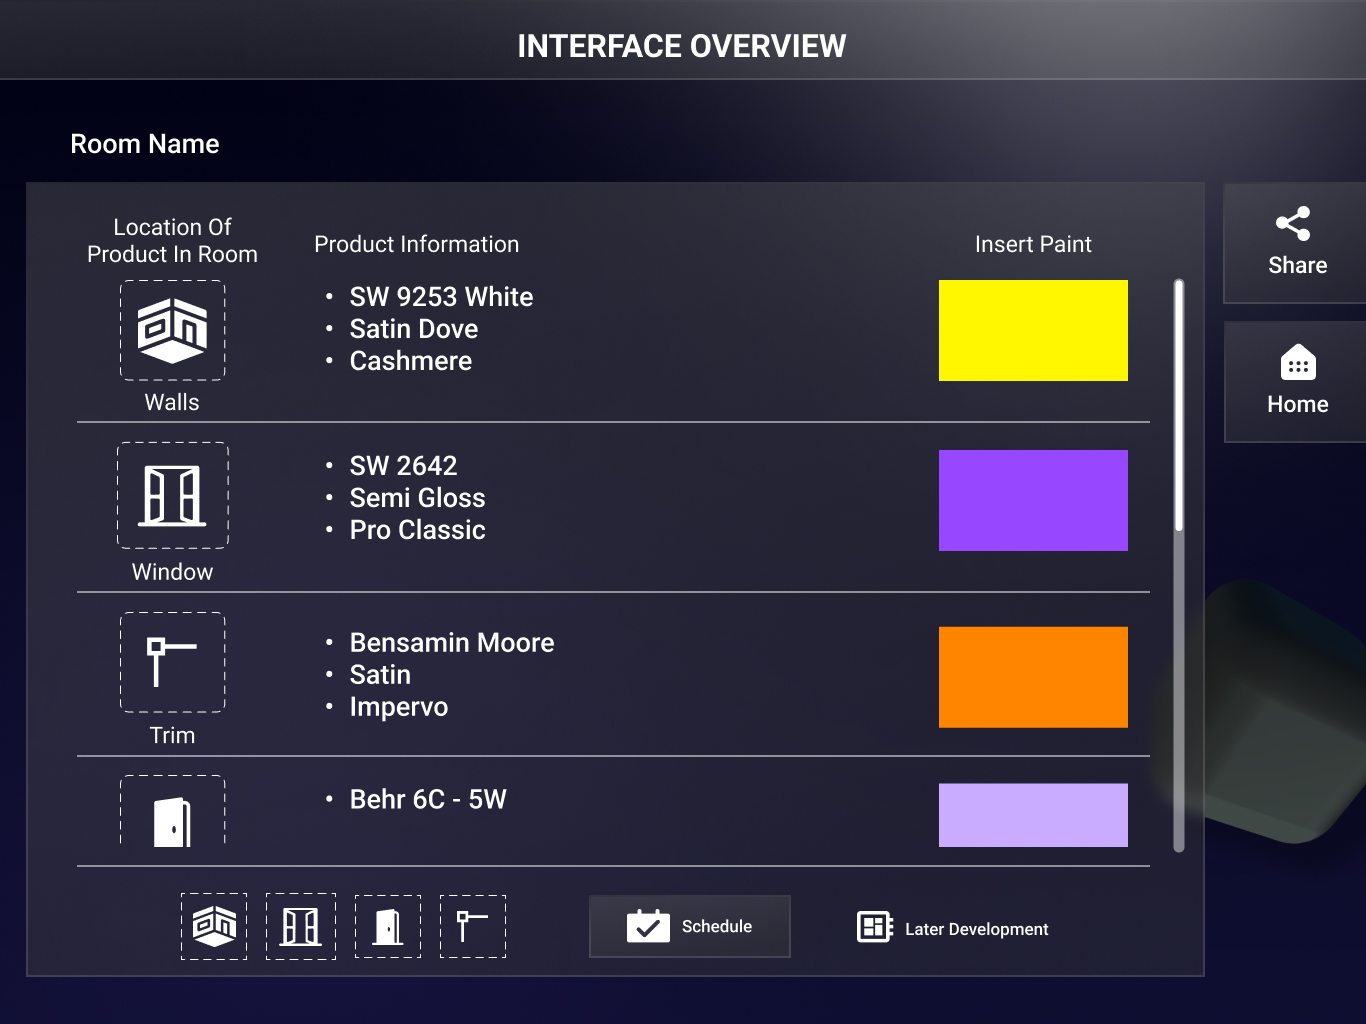Pick the orange paint swatch for Trim
This screenshot has height=1024, width=1366.
[1033, 677]
